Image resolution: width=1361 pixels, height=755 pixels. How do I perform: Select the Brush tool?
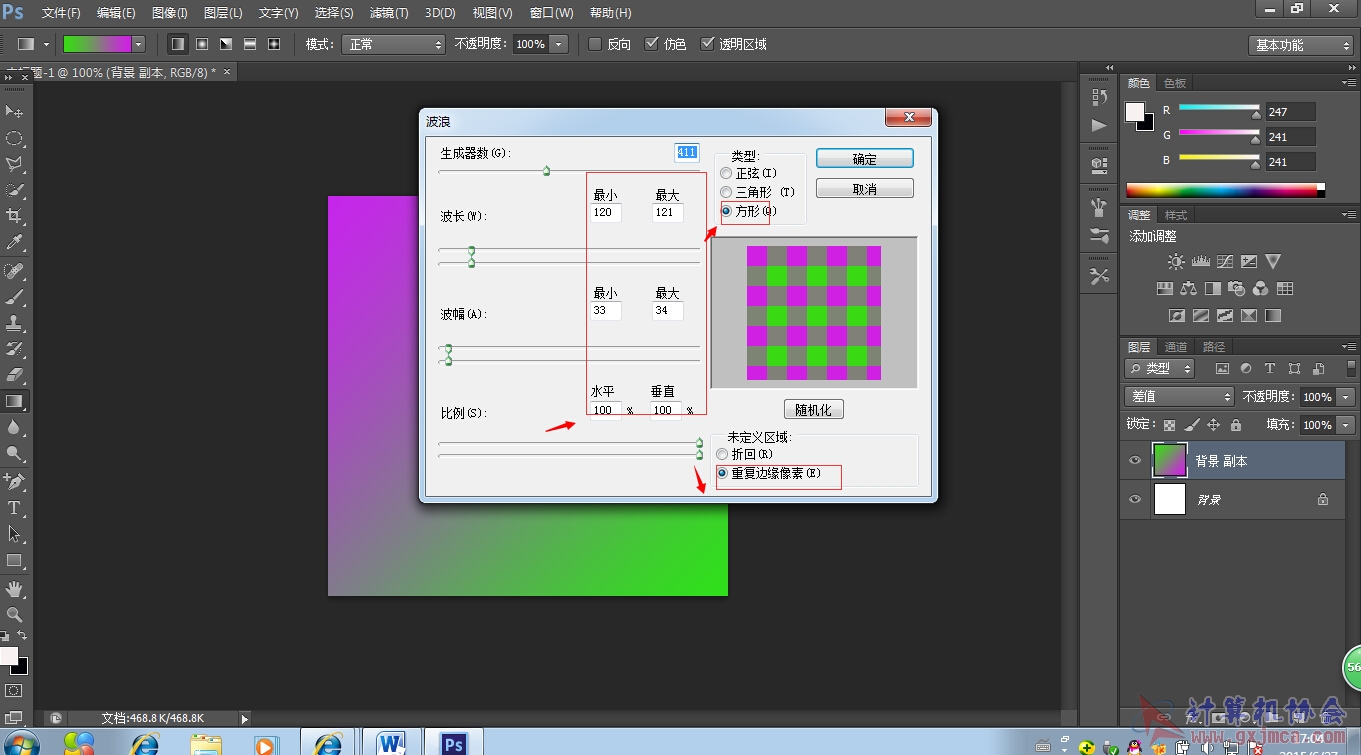(x=14, y=298)
